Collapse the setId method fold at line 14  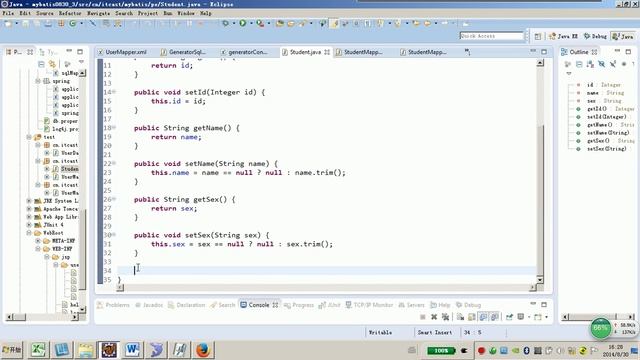(114, 92)
